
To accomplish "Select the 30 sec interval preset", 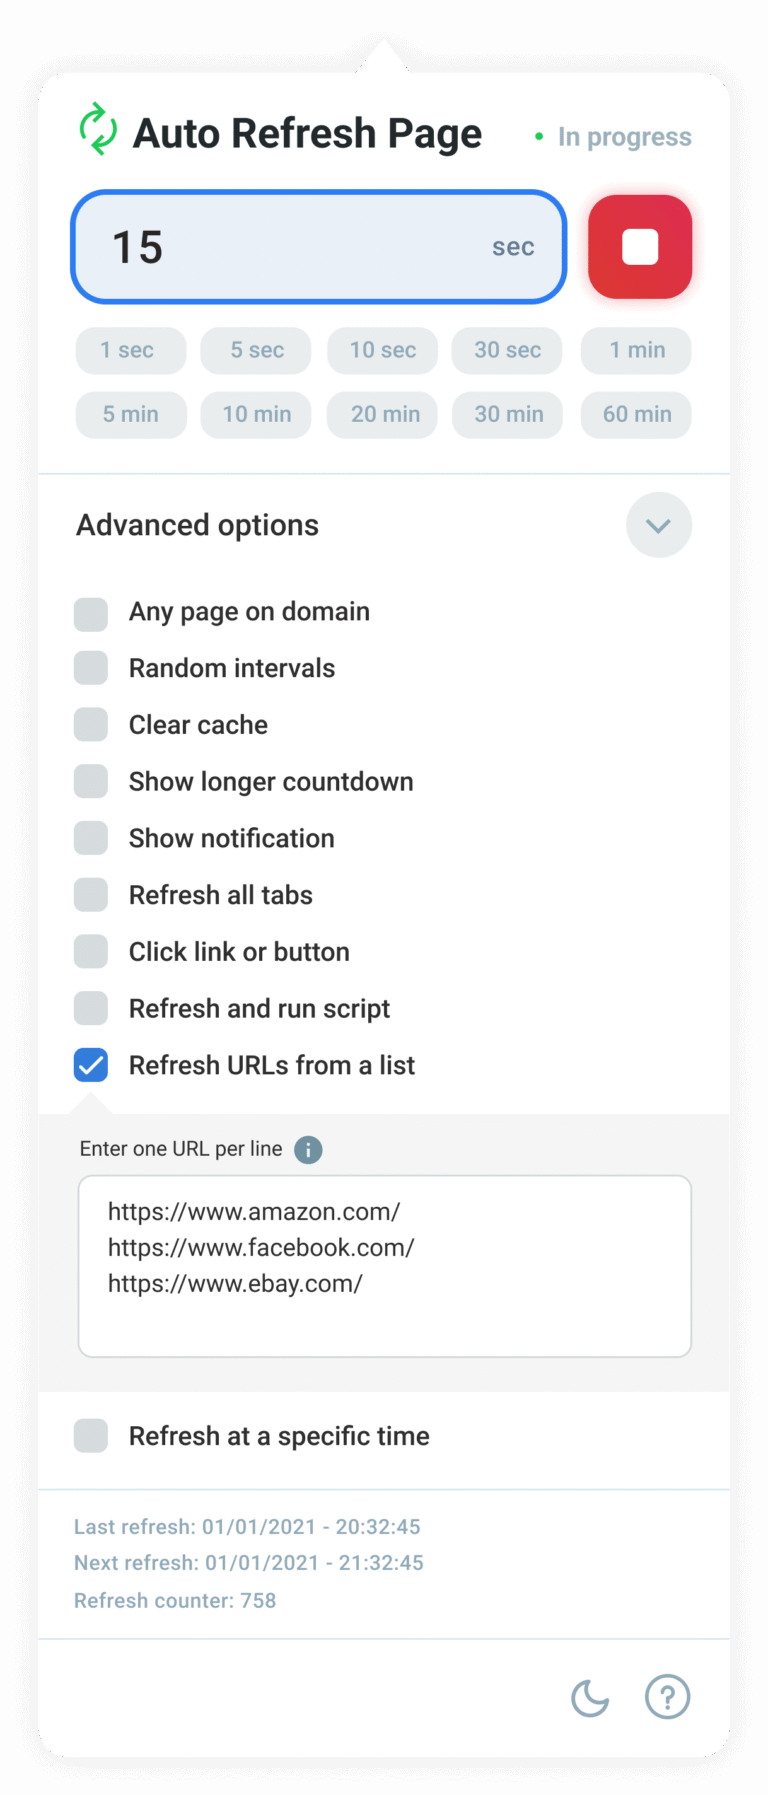I will [x=507, y=350].
